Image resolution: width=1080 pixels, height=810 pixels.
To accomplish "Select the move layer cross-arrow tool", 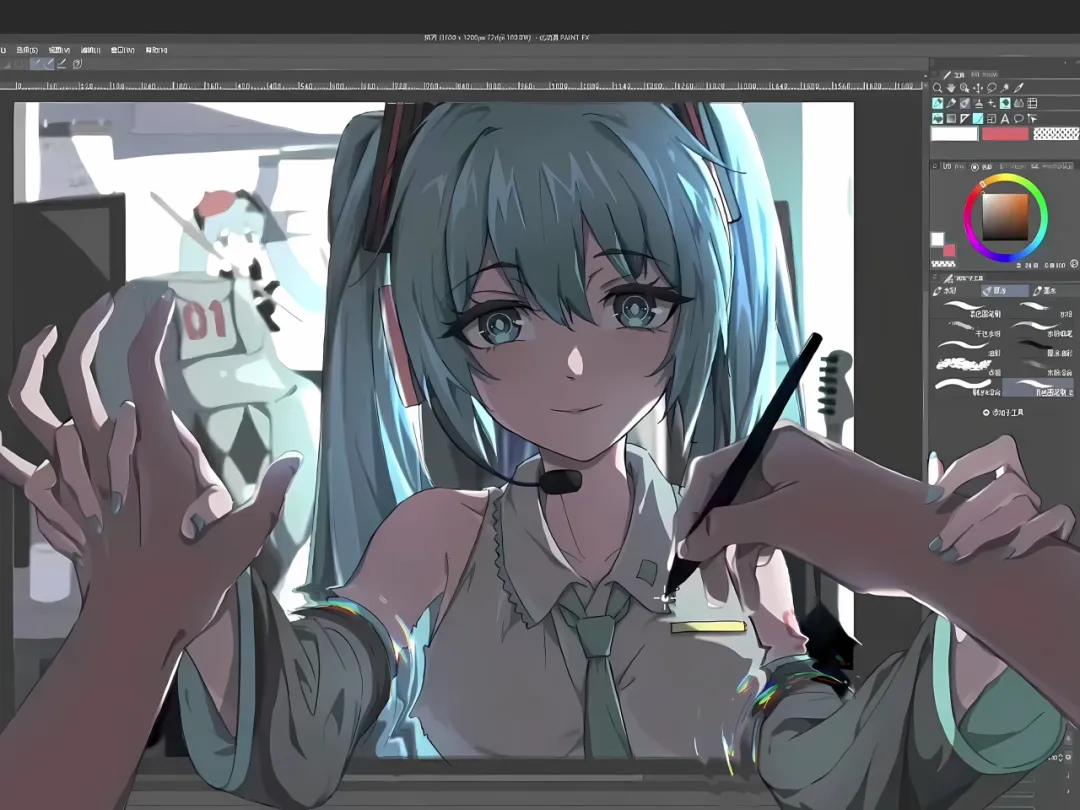I will pyautogui.click(x=978, y=87).
